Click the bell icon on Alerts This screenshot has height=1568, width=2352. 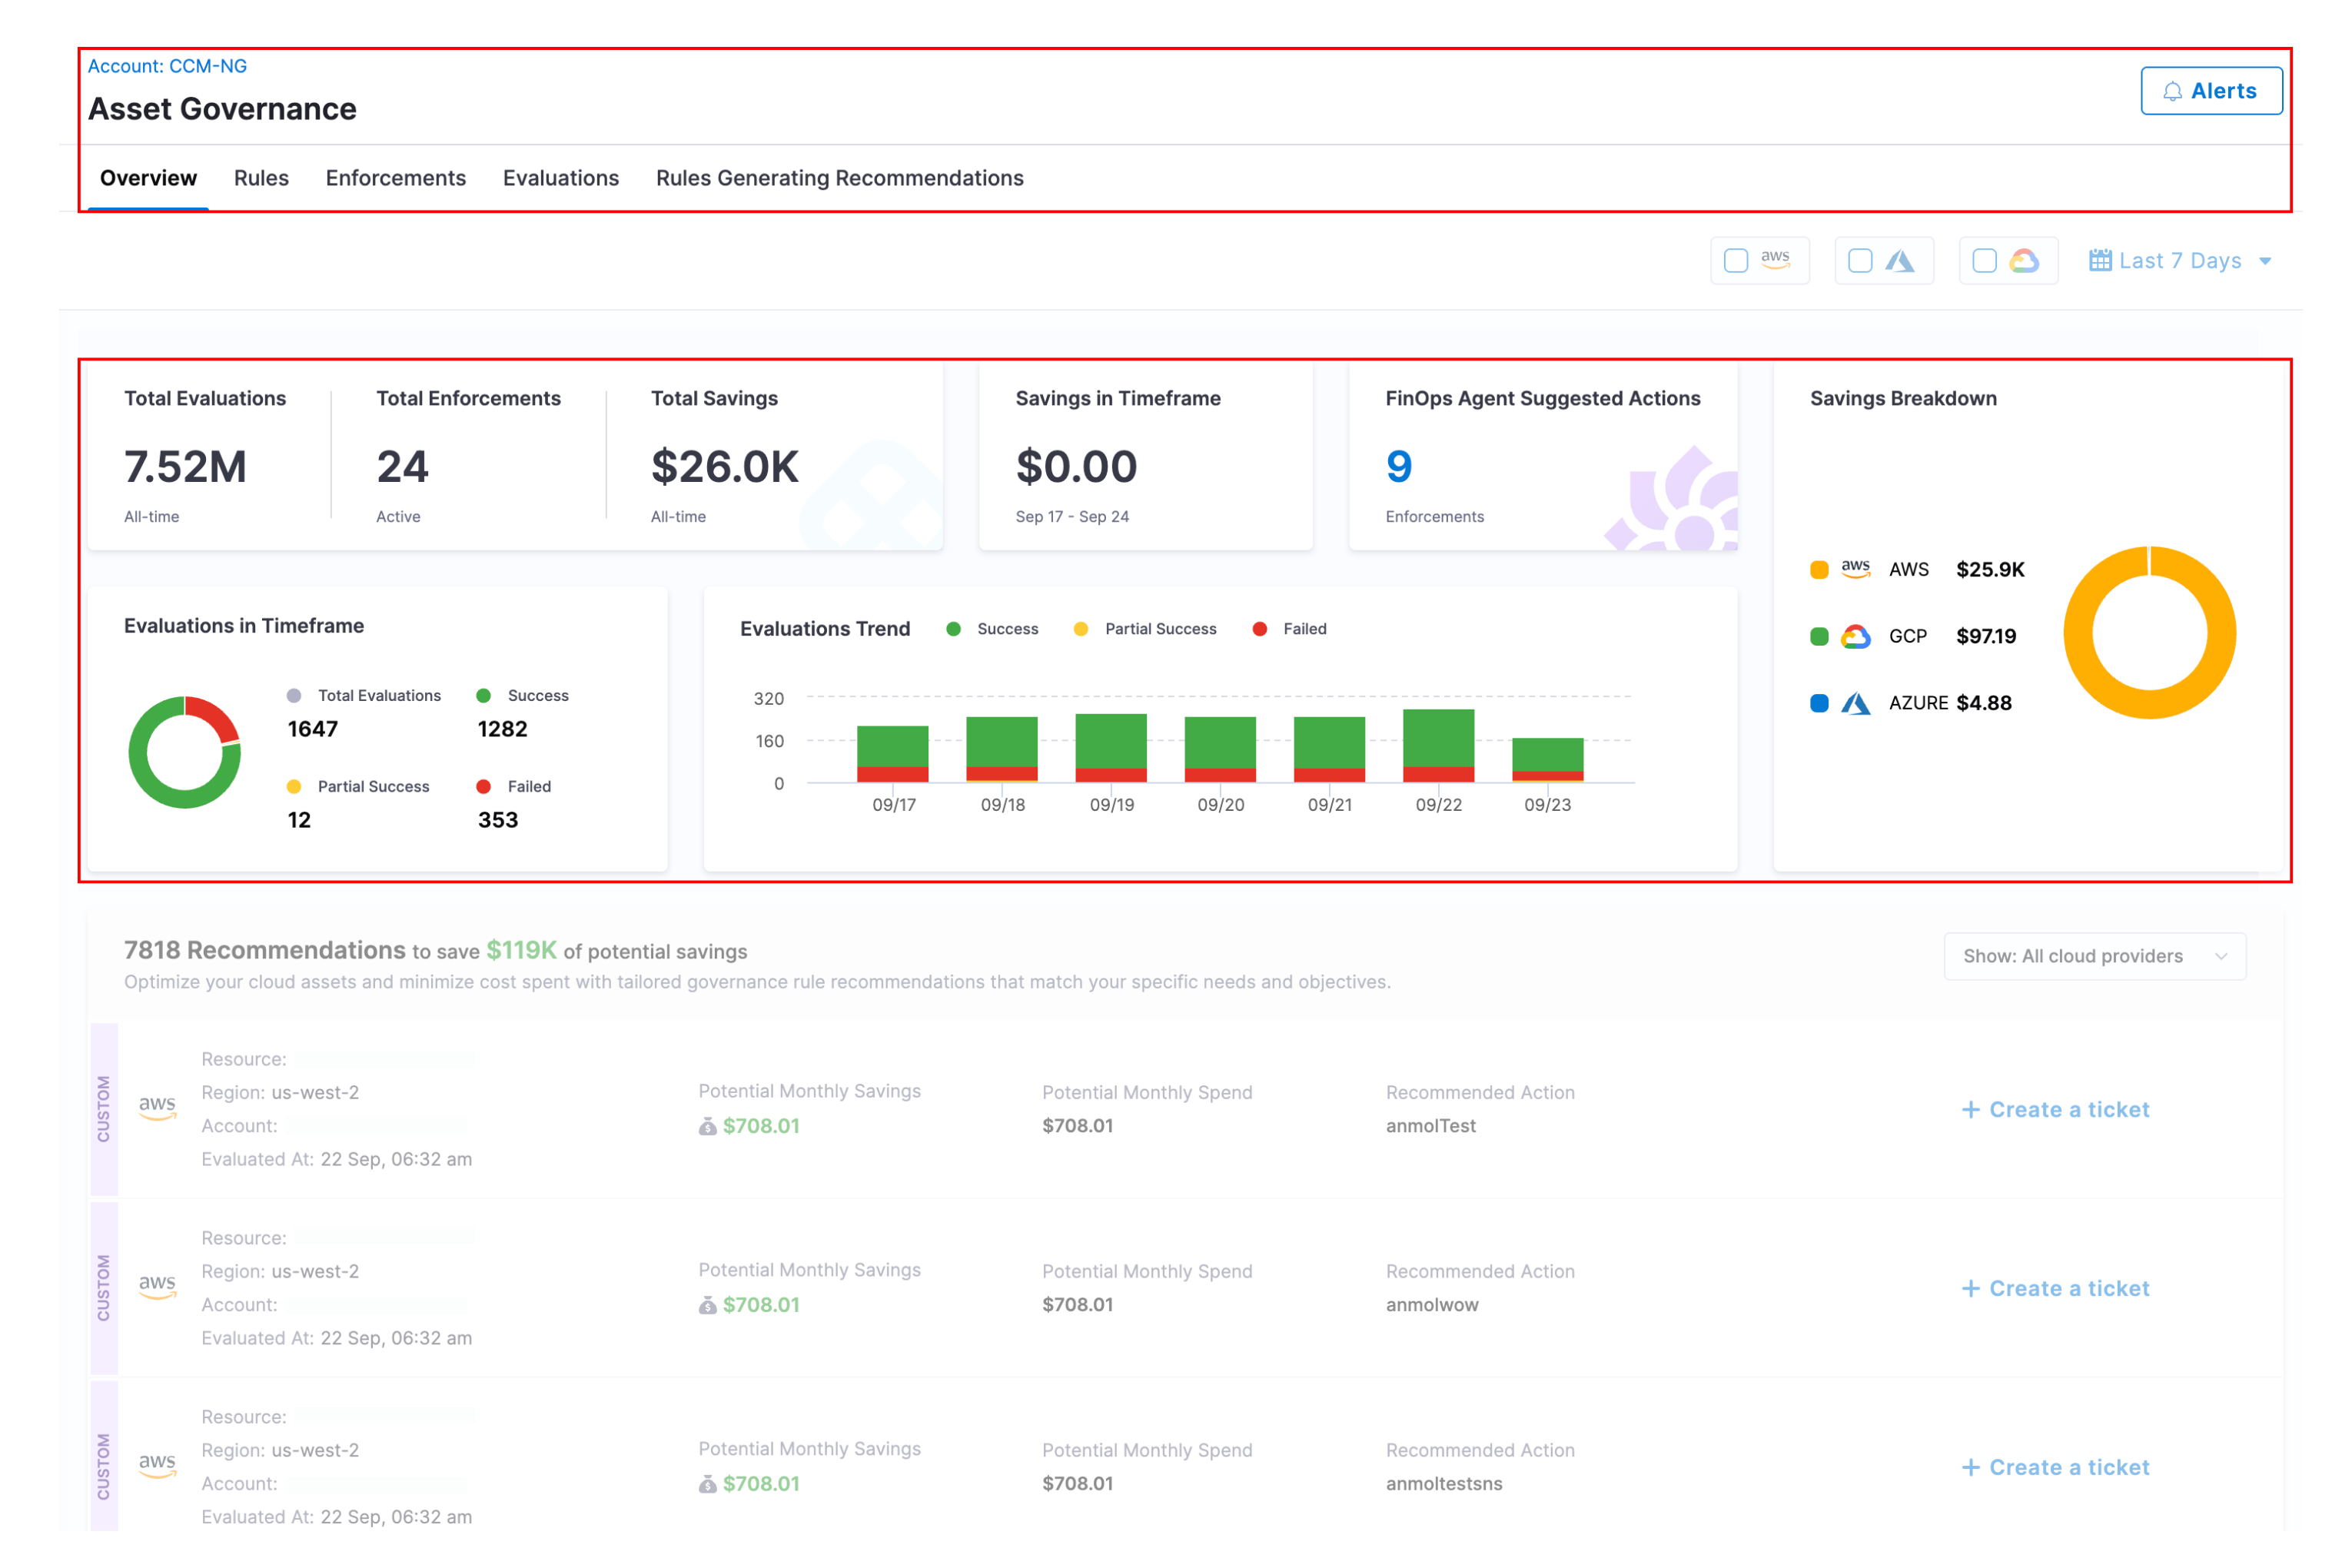[x=2172, y=91]
